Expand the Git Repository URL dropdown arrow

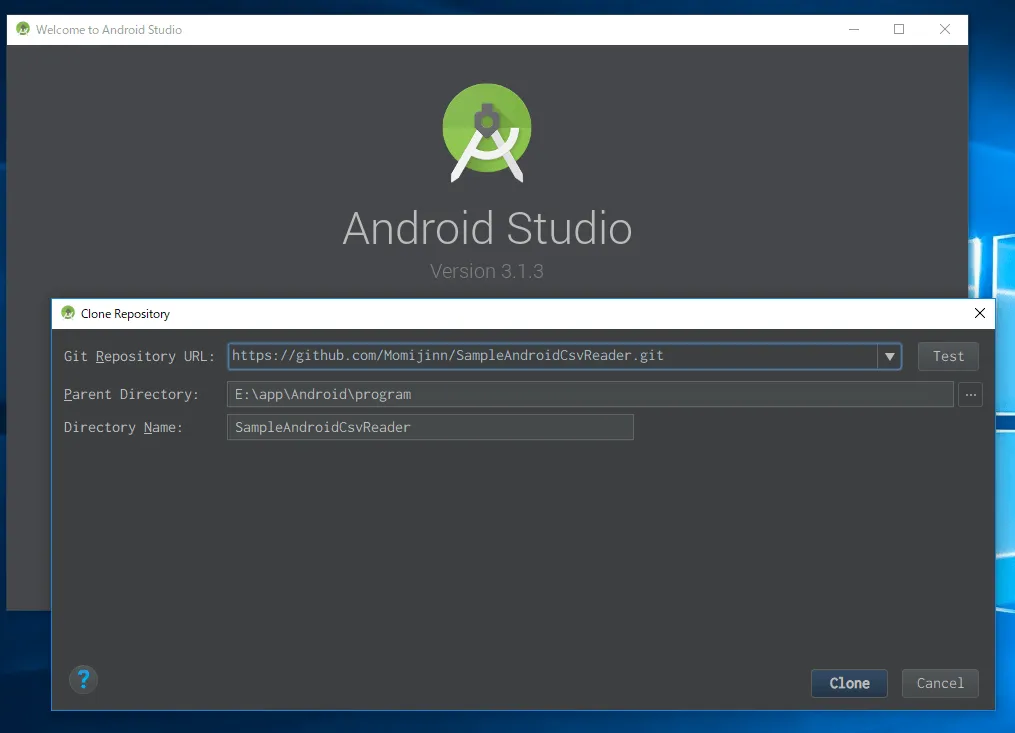(x=889, y=356)
